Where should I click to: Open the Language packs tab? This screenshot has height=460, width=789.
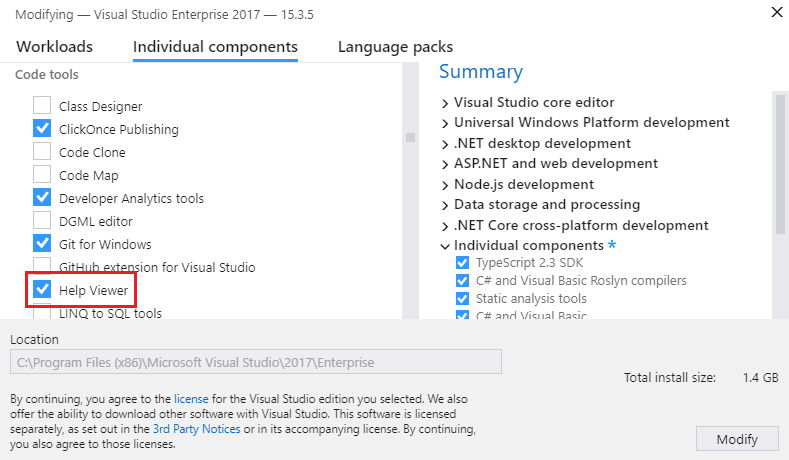[x=396, y=47]
